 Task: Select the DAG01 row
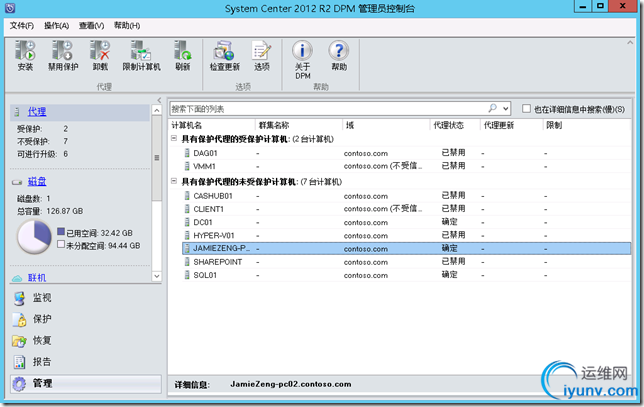click(407, 153)
